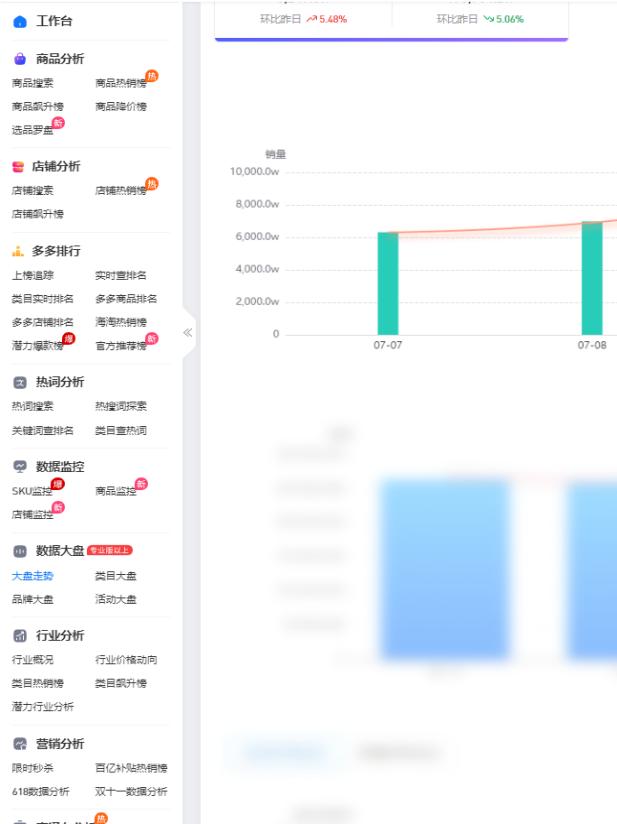Open 选品罗盘 menu item

33,130
